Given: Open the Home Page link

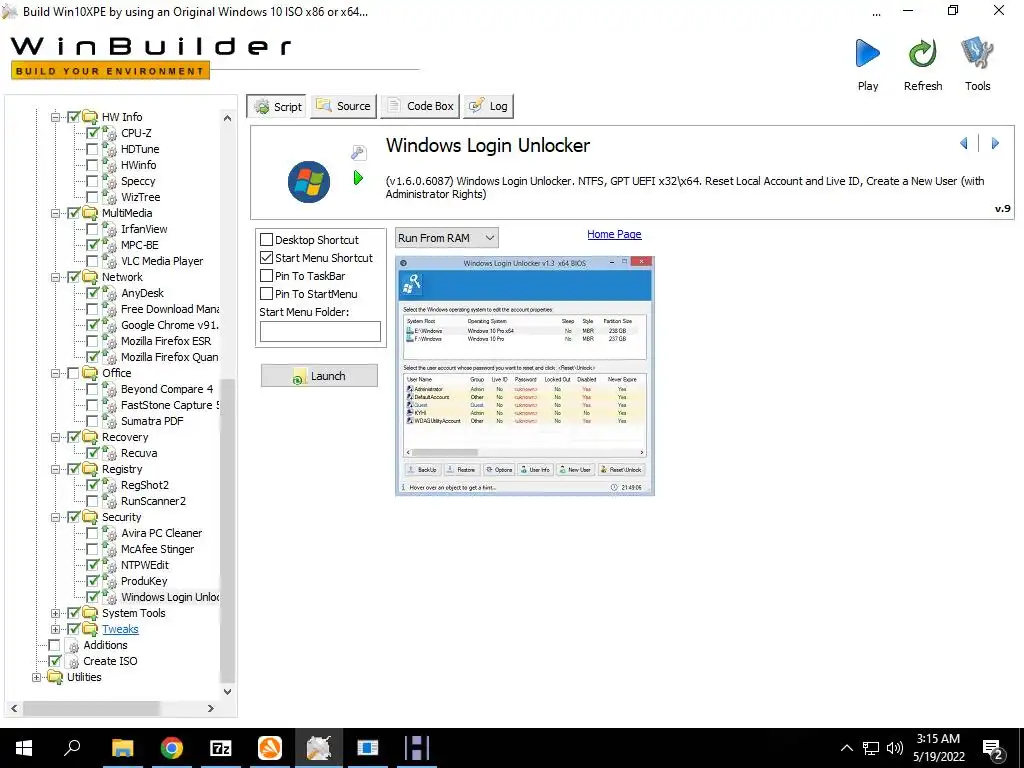Looking at the screenshot, I should (x=614, y=234).
